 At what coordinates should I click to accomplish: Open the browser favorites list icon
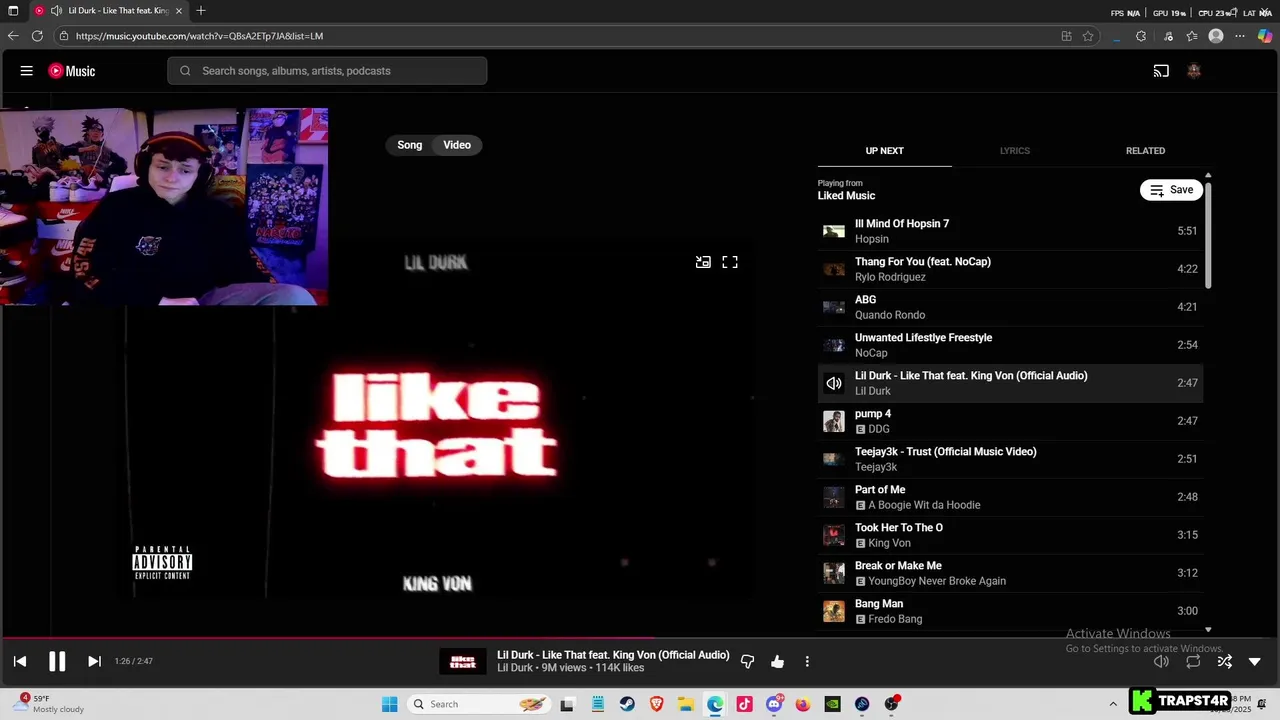click(1192, 36)
